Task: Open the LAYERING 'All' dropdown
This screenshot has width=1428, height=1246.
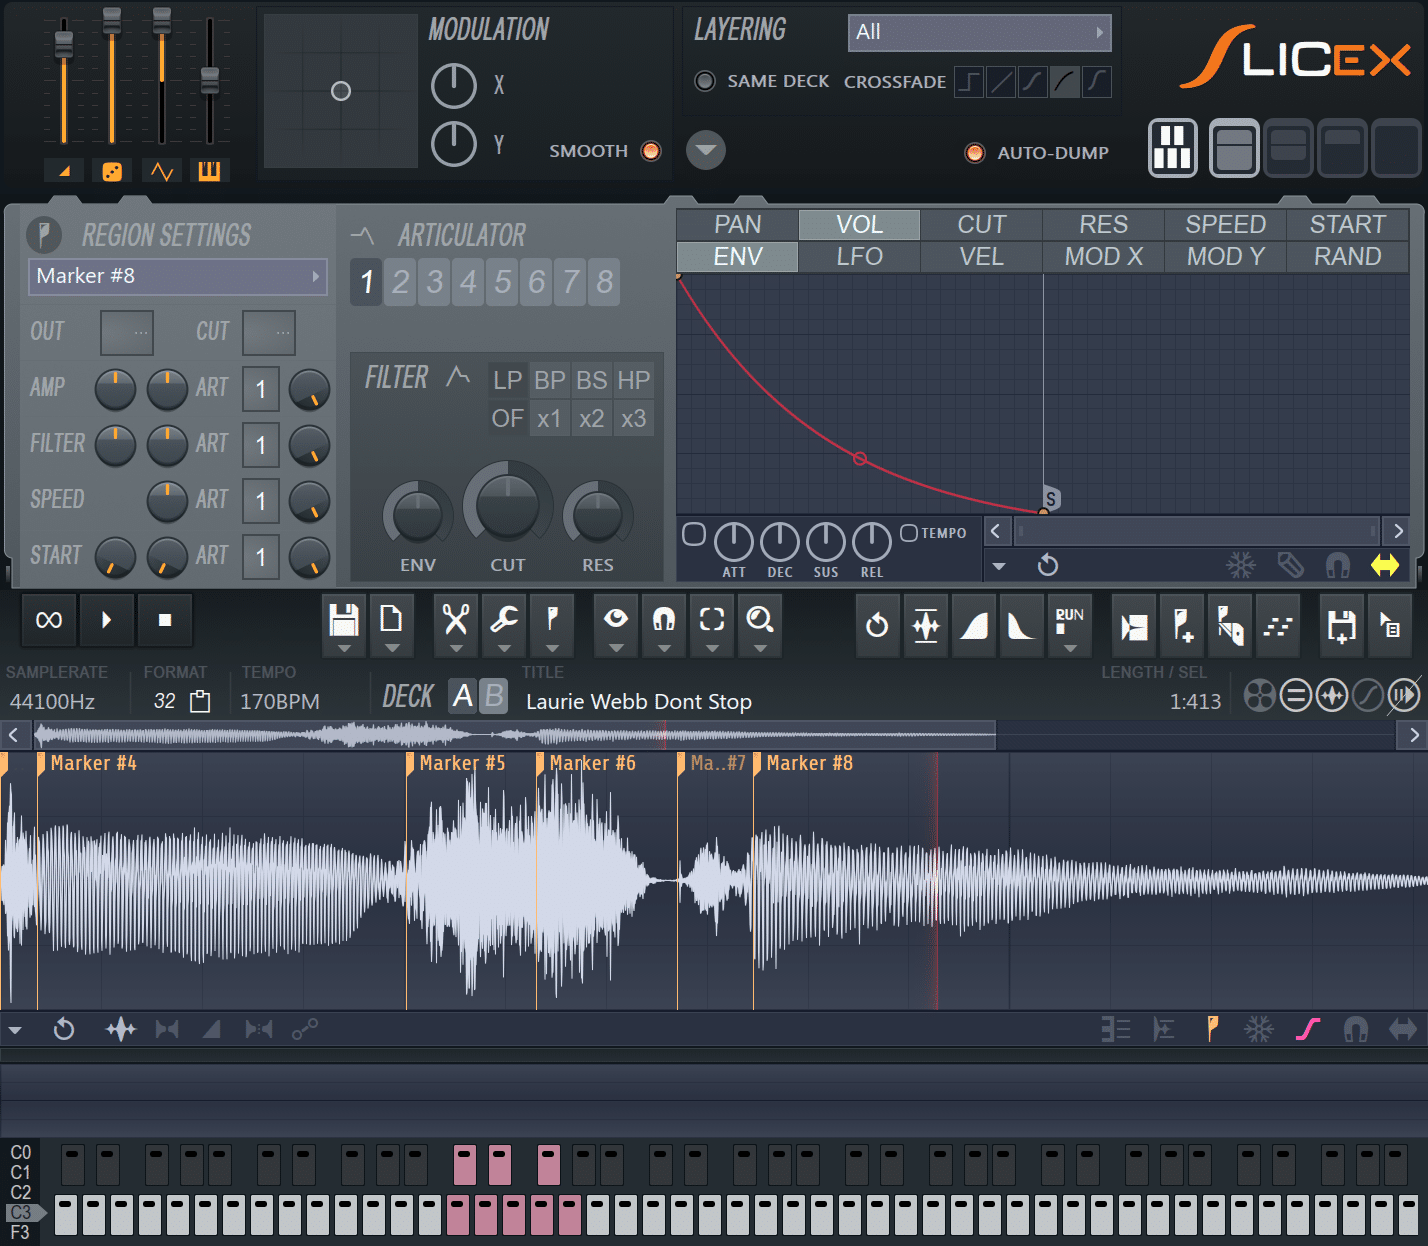Action: point(978,32)
